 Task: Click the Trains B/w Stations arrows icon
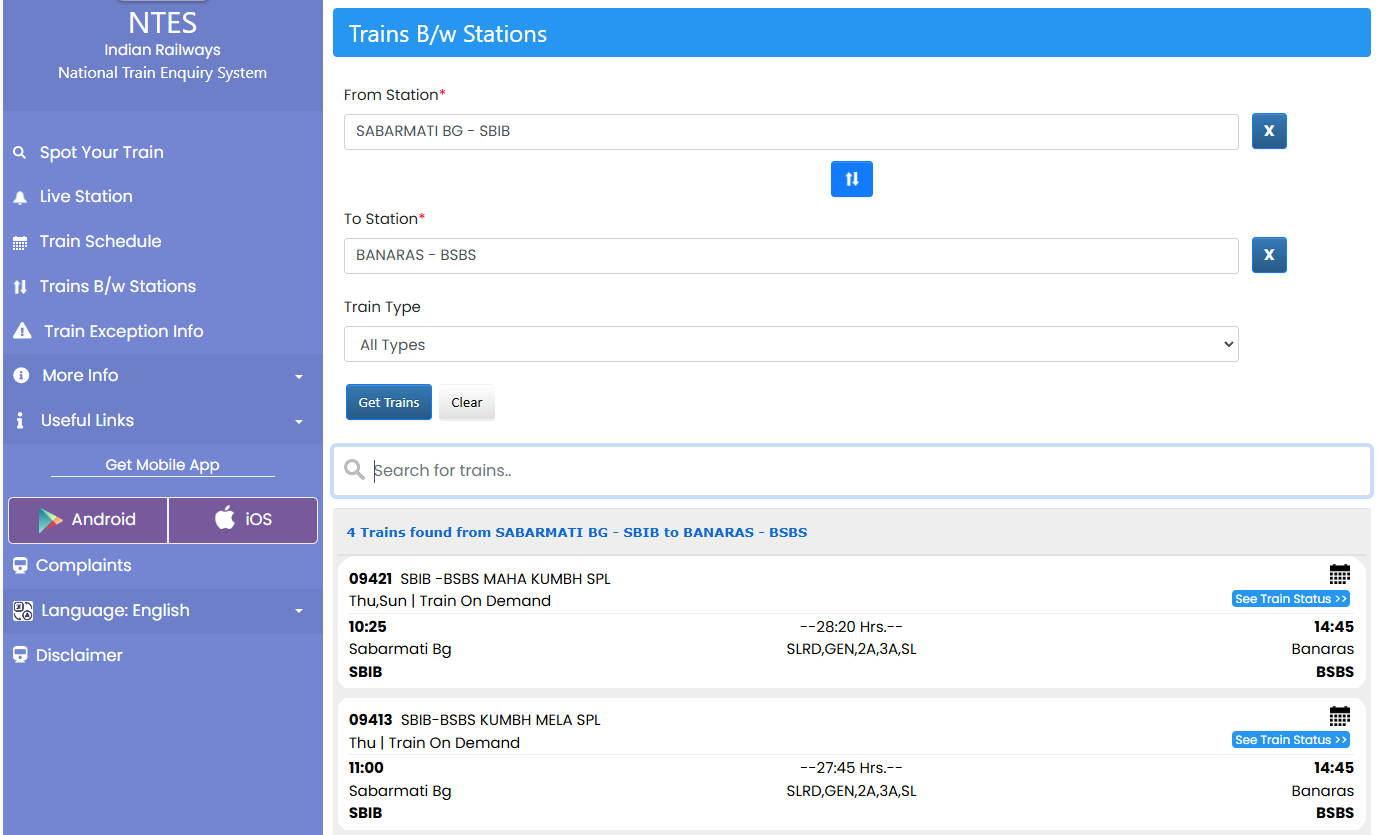pos(20,287)
